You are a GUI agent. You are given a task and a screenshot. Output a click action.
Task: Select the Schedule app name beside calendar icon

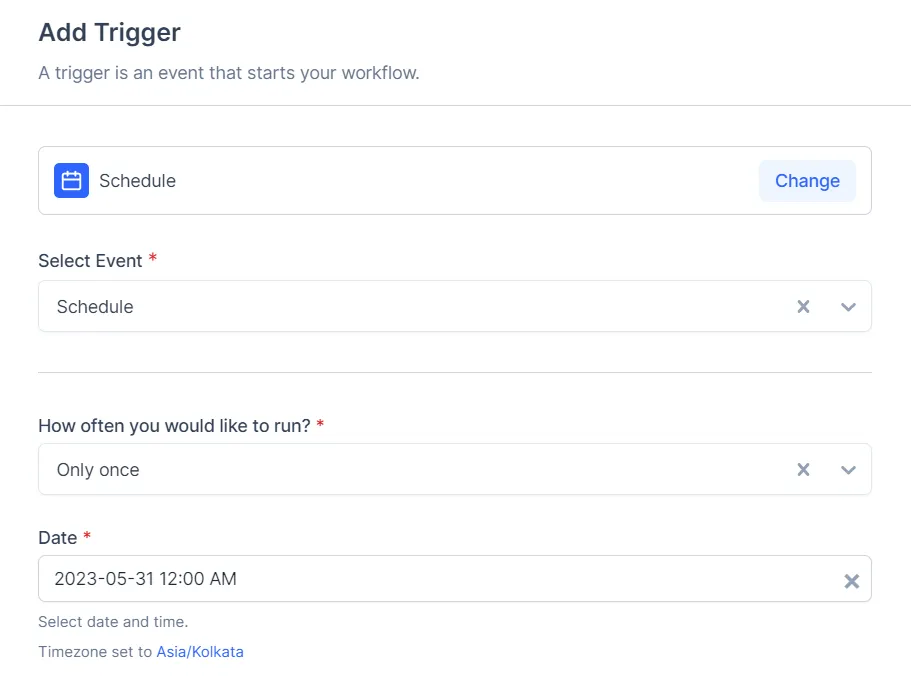pos(137,181)
